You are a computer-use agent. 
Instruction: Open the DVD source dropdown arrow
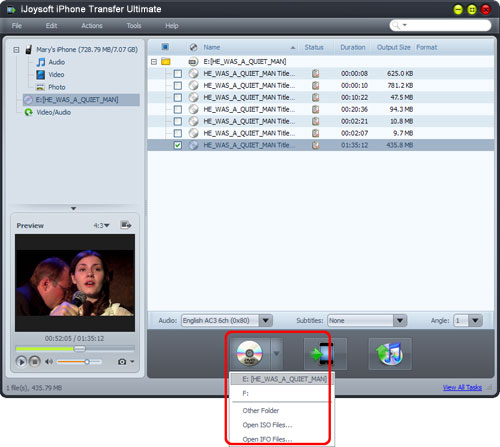click(x=277, y=353)
